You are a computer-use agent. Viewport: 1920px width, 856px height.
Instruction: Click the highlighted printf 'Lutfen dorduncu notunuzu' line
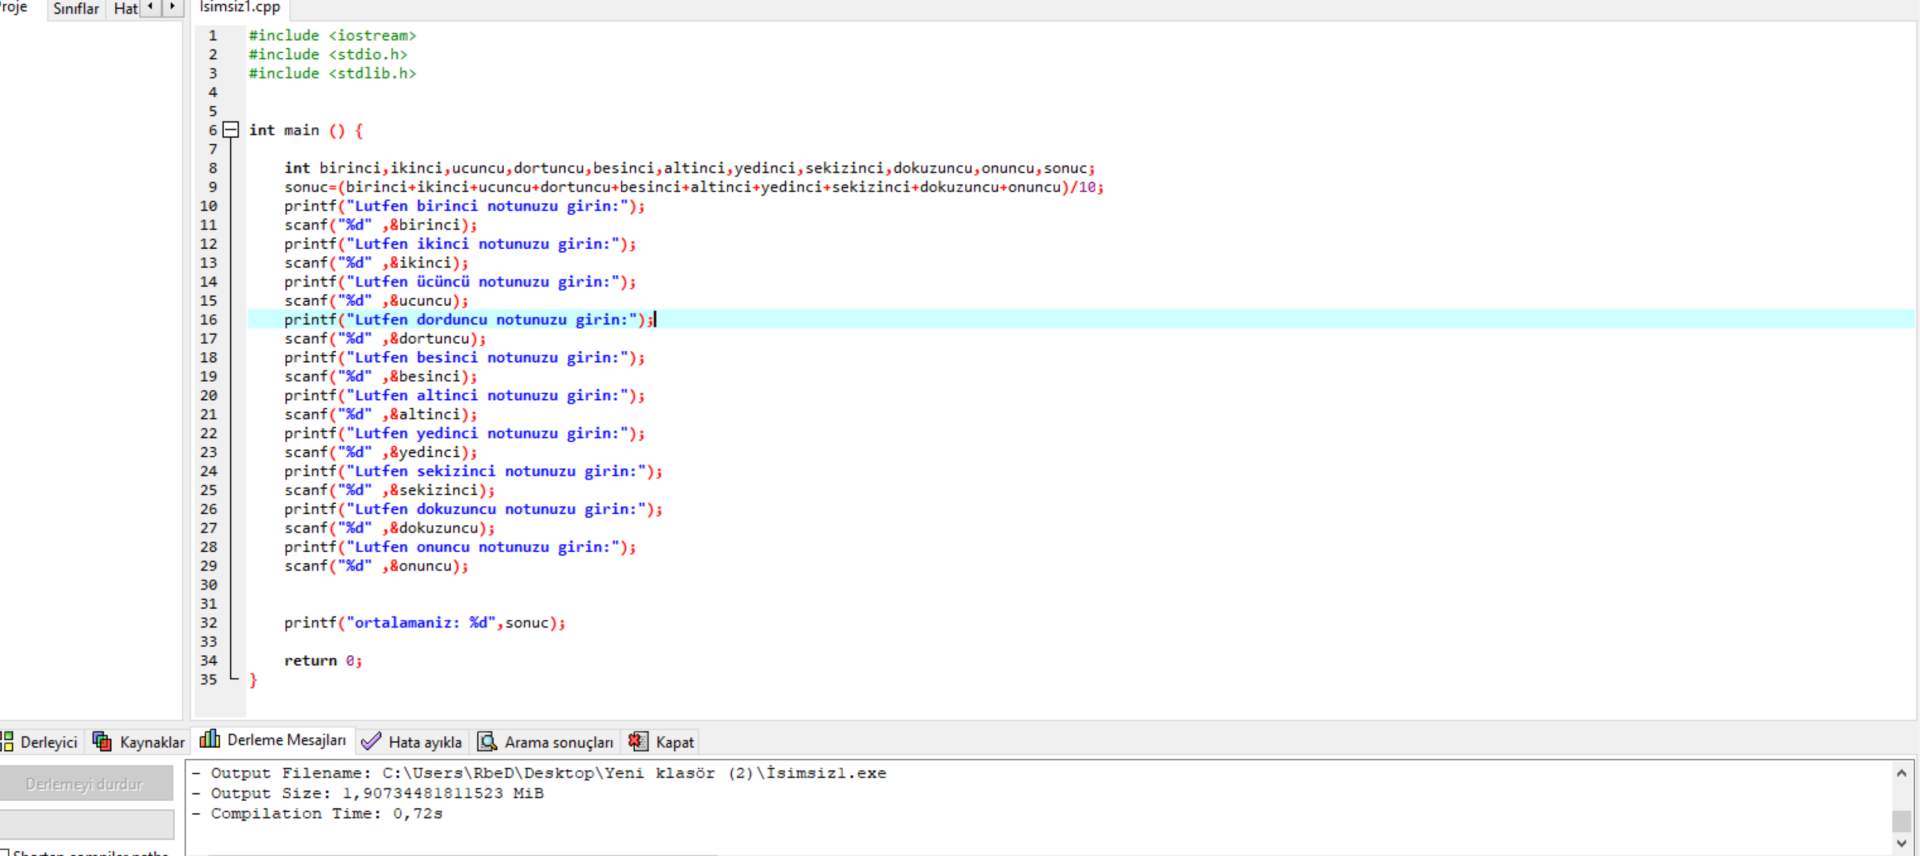pos(469,320)
